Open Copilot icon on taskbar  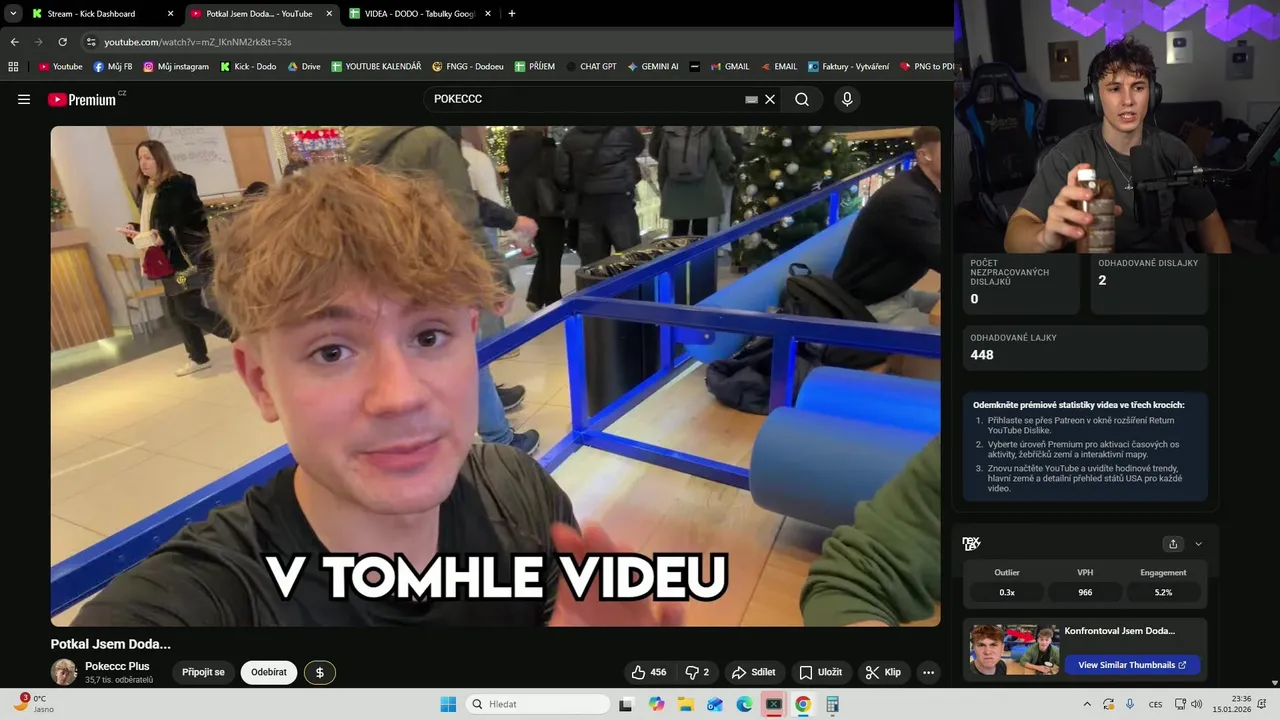656,704
